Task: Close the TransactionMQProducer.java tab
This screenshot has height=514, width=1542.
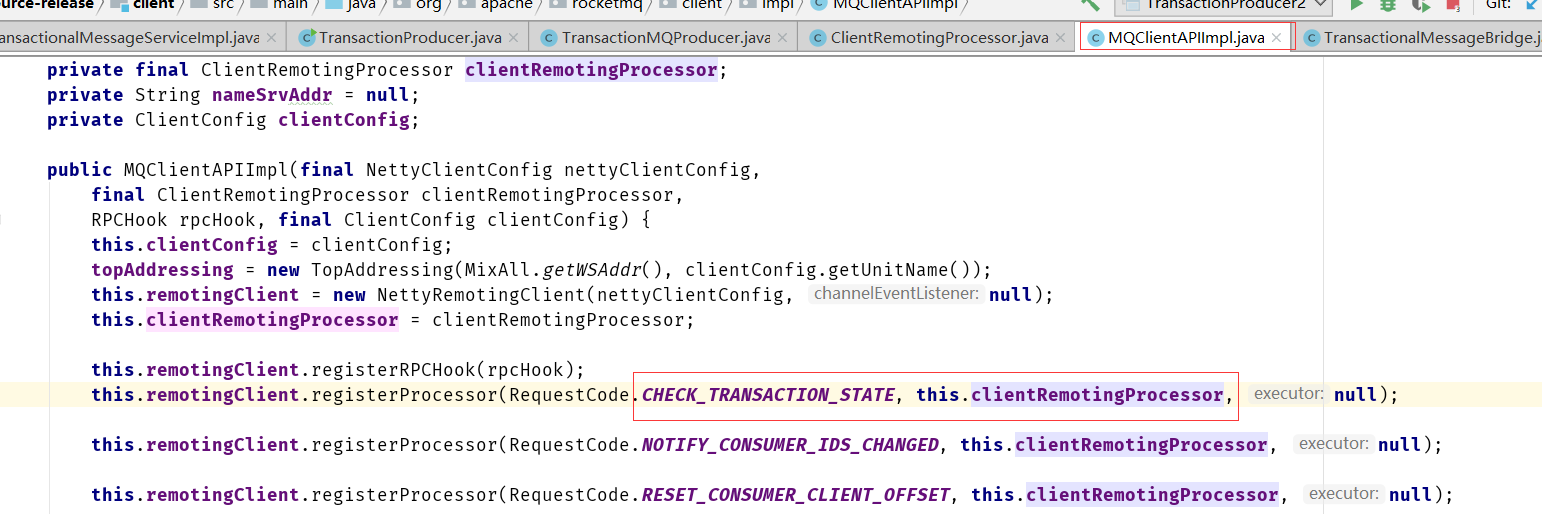Action: point(783,38)
